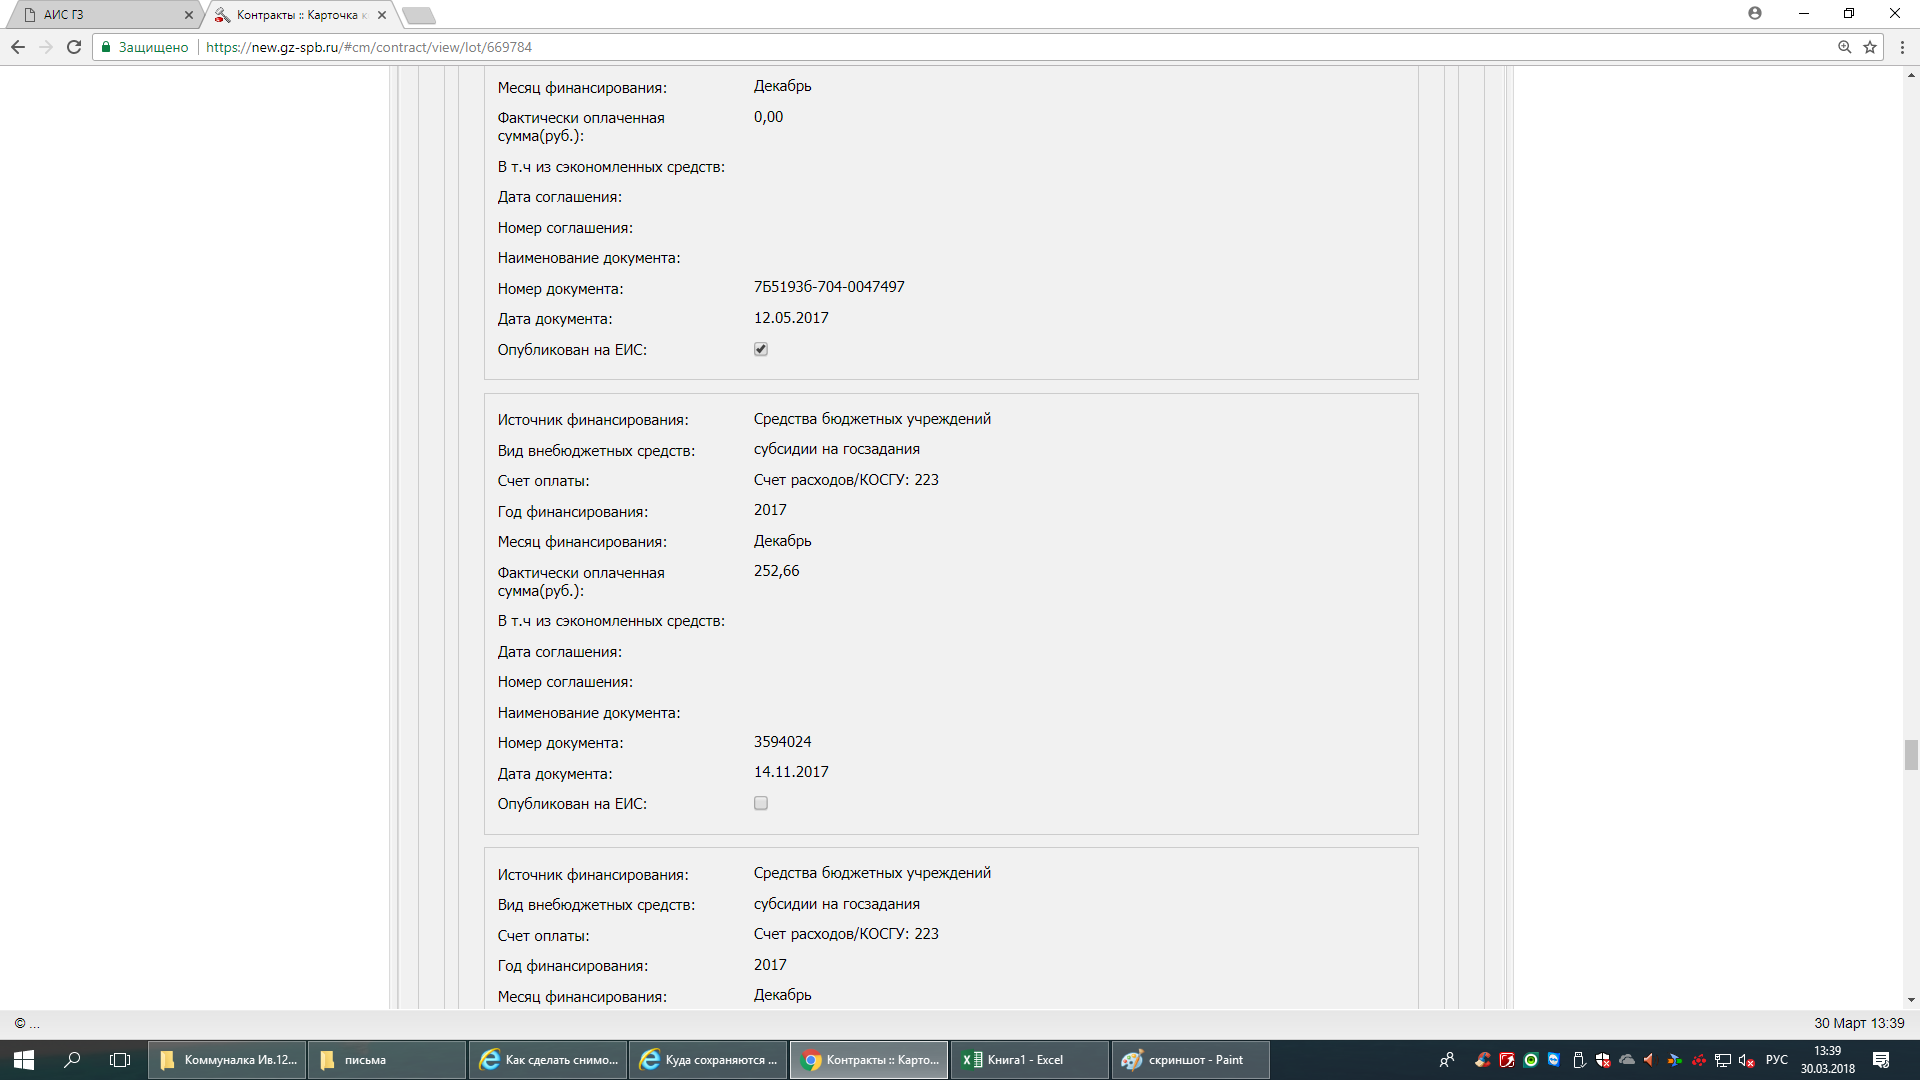Close the АИС ГЗ tab
This screenshot has width=1920, height=1080.
(x=189, y=15)
